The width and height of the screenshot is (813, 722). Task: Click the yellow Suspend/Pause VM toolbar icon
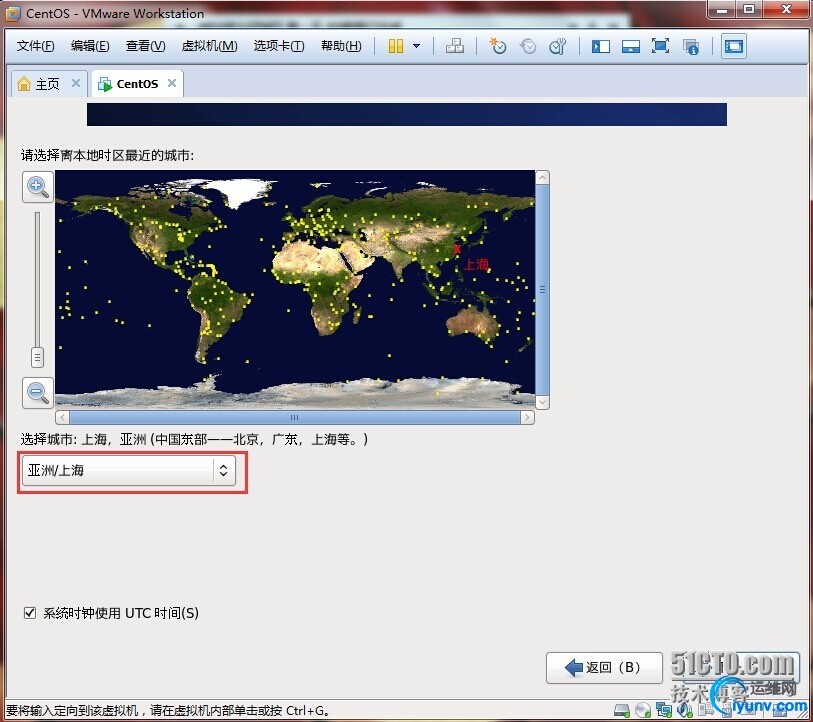pos(396,46)
